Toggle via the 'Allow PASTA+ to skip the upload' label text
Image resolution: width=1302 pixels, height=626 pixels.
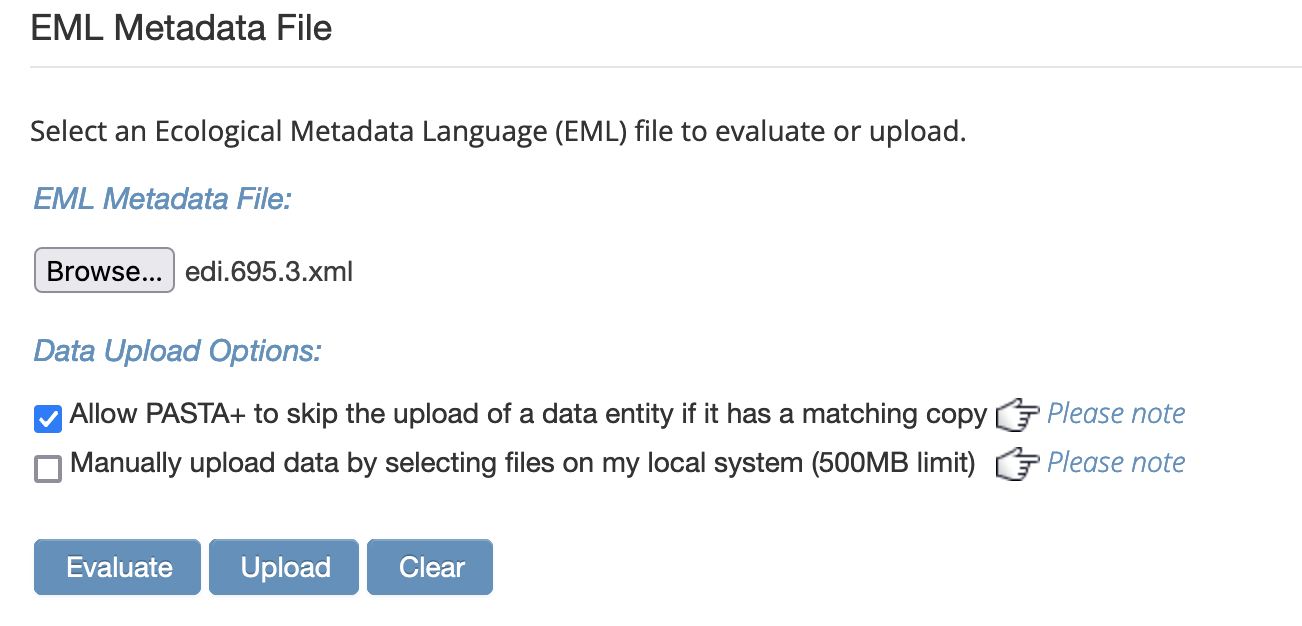(528, 414)
